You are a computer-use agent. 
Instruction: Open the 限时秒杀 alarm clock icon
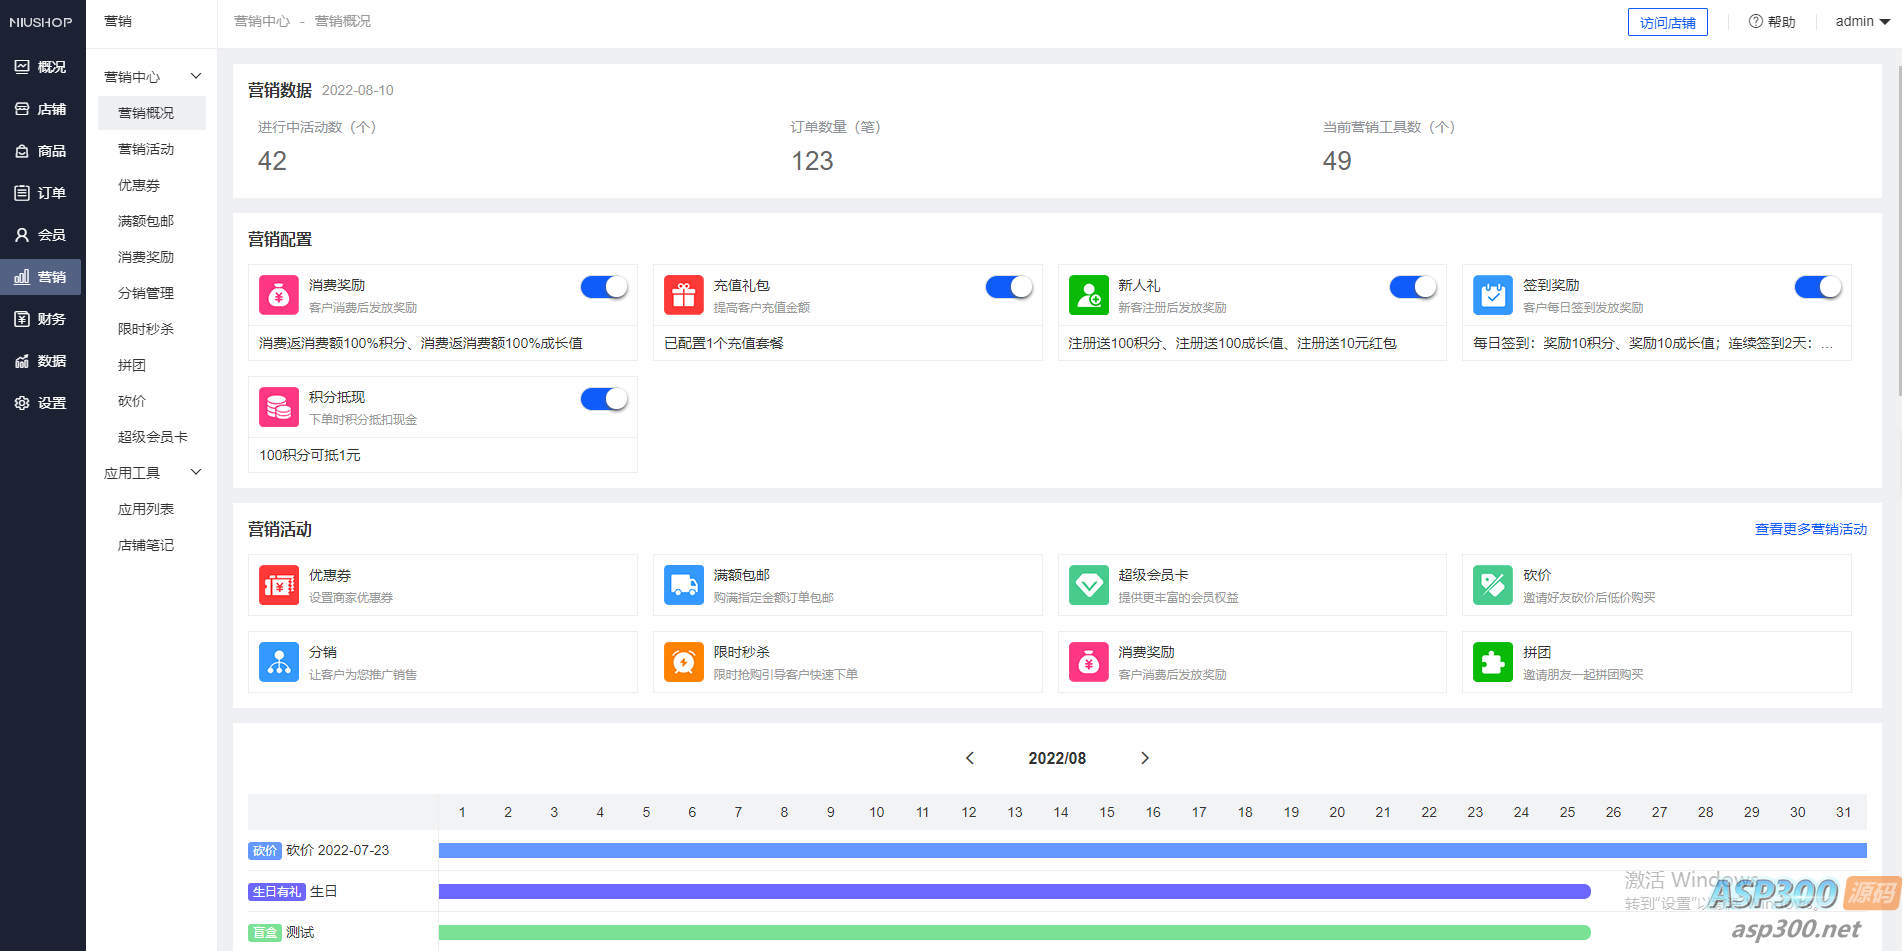pos(683,662)
